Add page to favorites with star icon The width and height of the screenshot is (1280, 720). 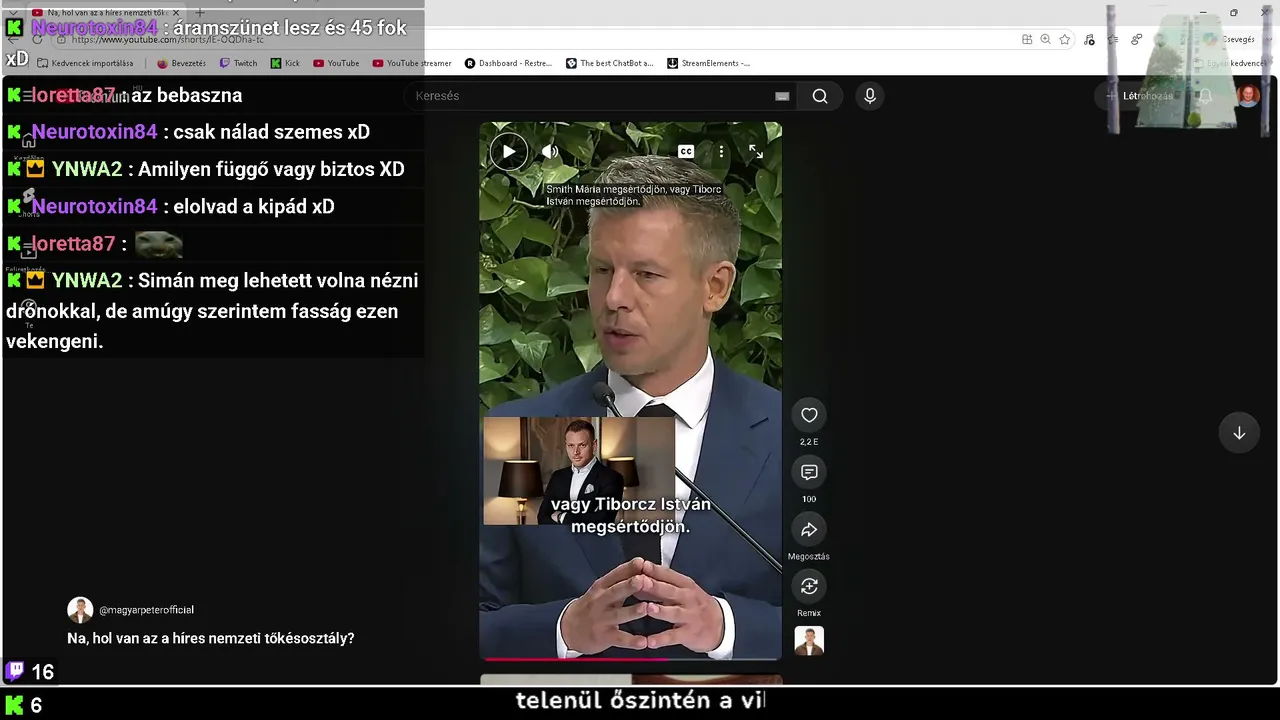tap(1065, 39)
